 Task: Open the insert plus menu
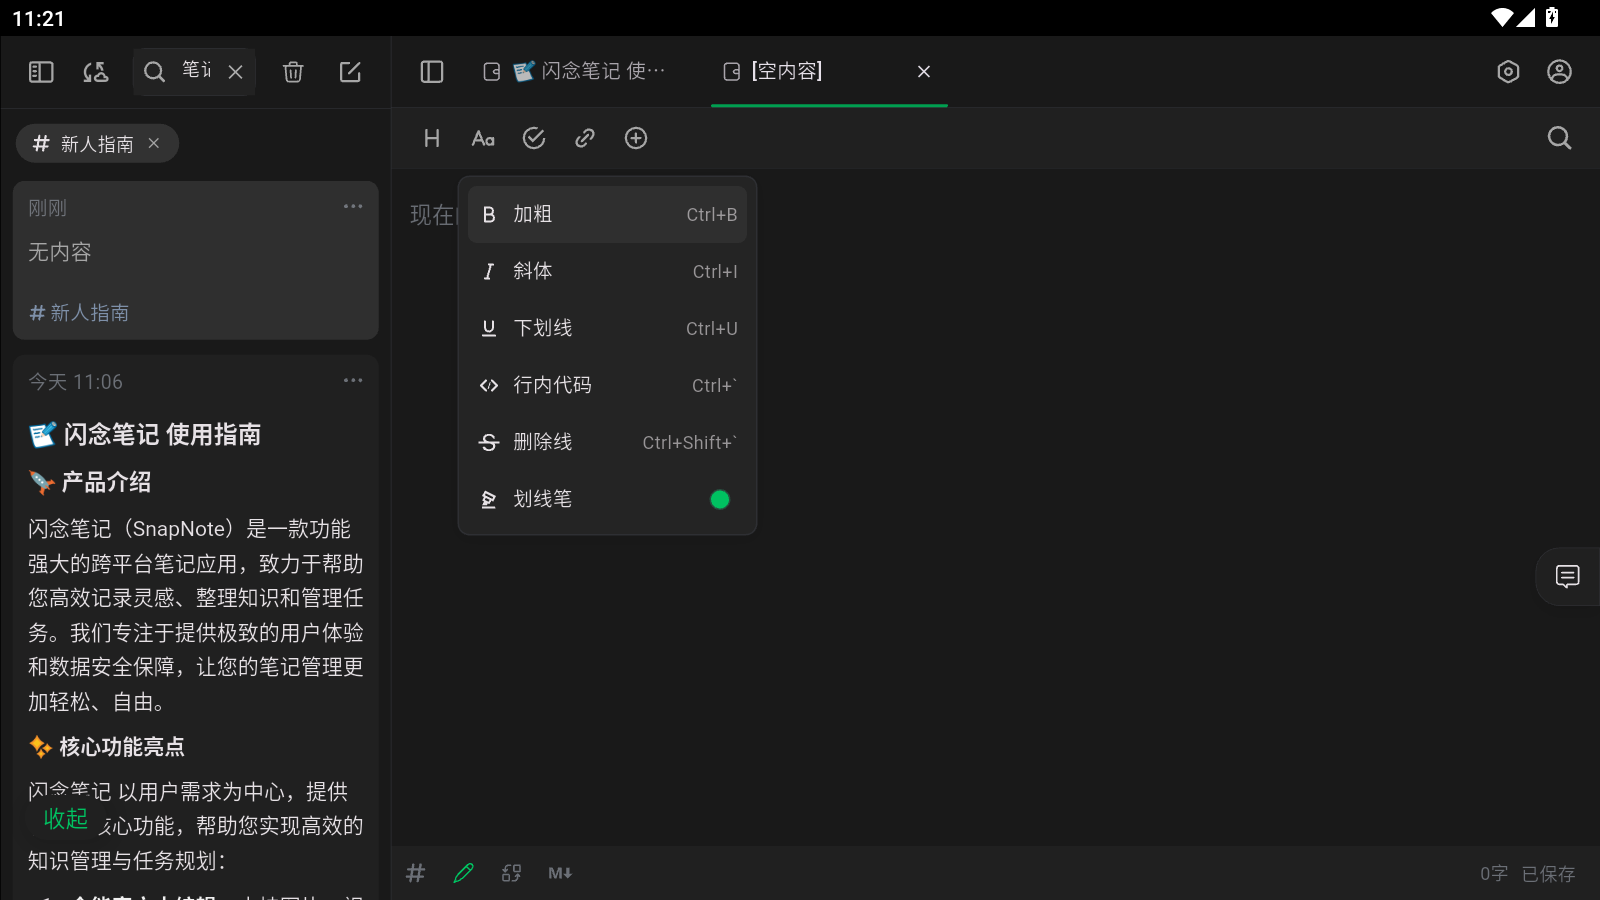pyautogui.click(x=636, y=138)
